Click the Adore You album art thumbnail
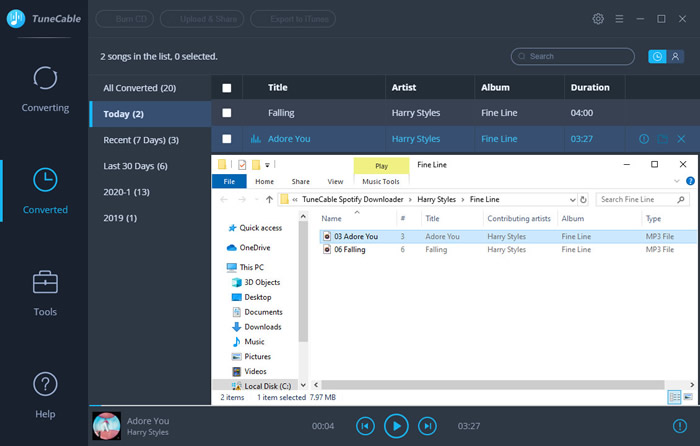700x446 pixels. tap(107, 426)
